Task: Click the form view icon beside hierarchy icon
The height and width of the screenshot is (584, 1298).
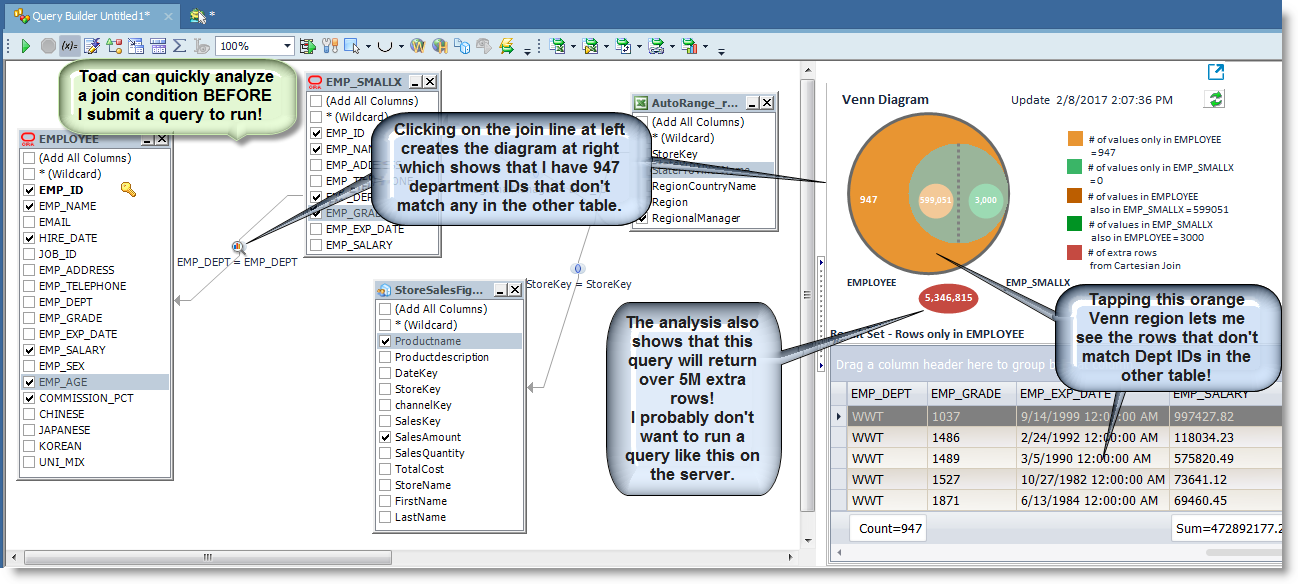Action: [x=135, y=46]
